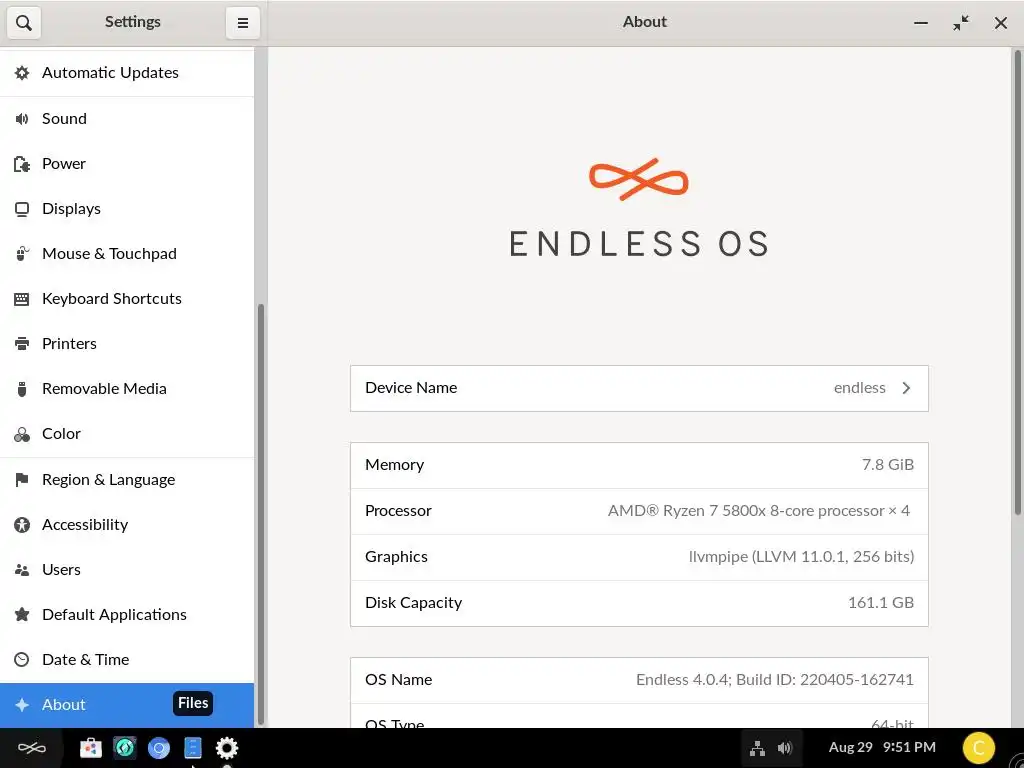This screenshot has height=768, width=1024.
Task: Open the Printers panel
Action: tap(127, 344)
